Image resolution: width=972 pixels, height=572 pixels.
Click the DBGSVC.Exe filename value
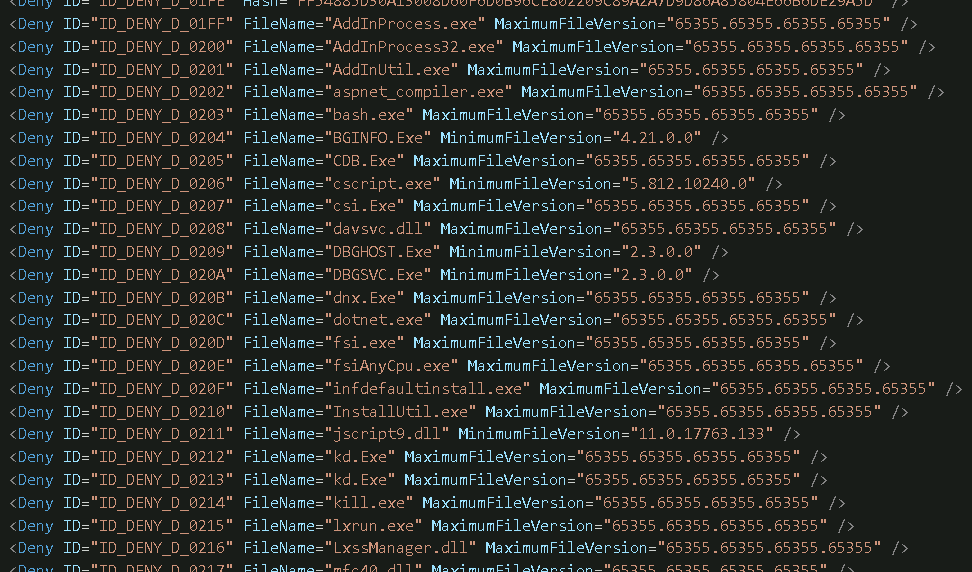click(x=377, y=275)
